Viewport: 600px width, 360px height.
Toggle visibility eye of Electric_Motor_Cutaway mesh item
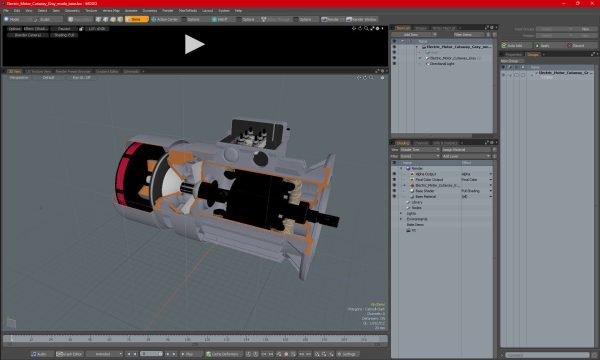click(394, 58)
